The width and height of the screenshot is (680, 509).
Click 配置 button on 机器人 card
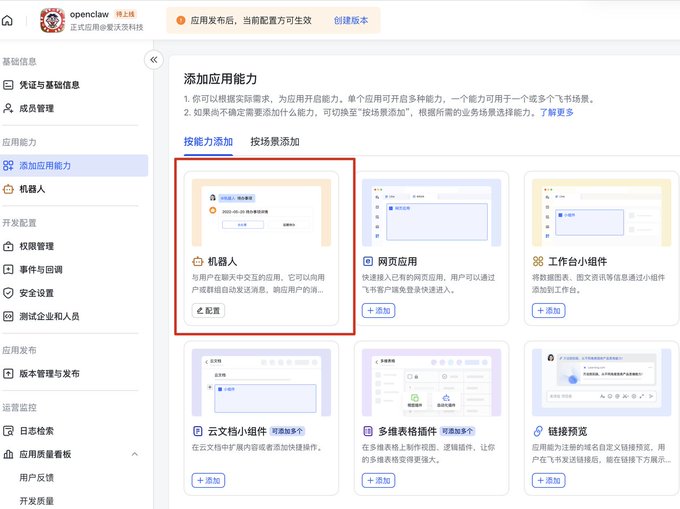pos(208,310)
